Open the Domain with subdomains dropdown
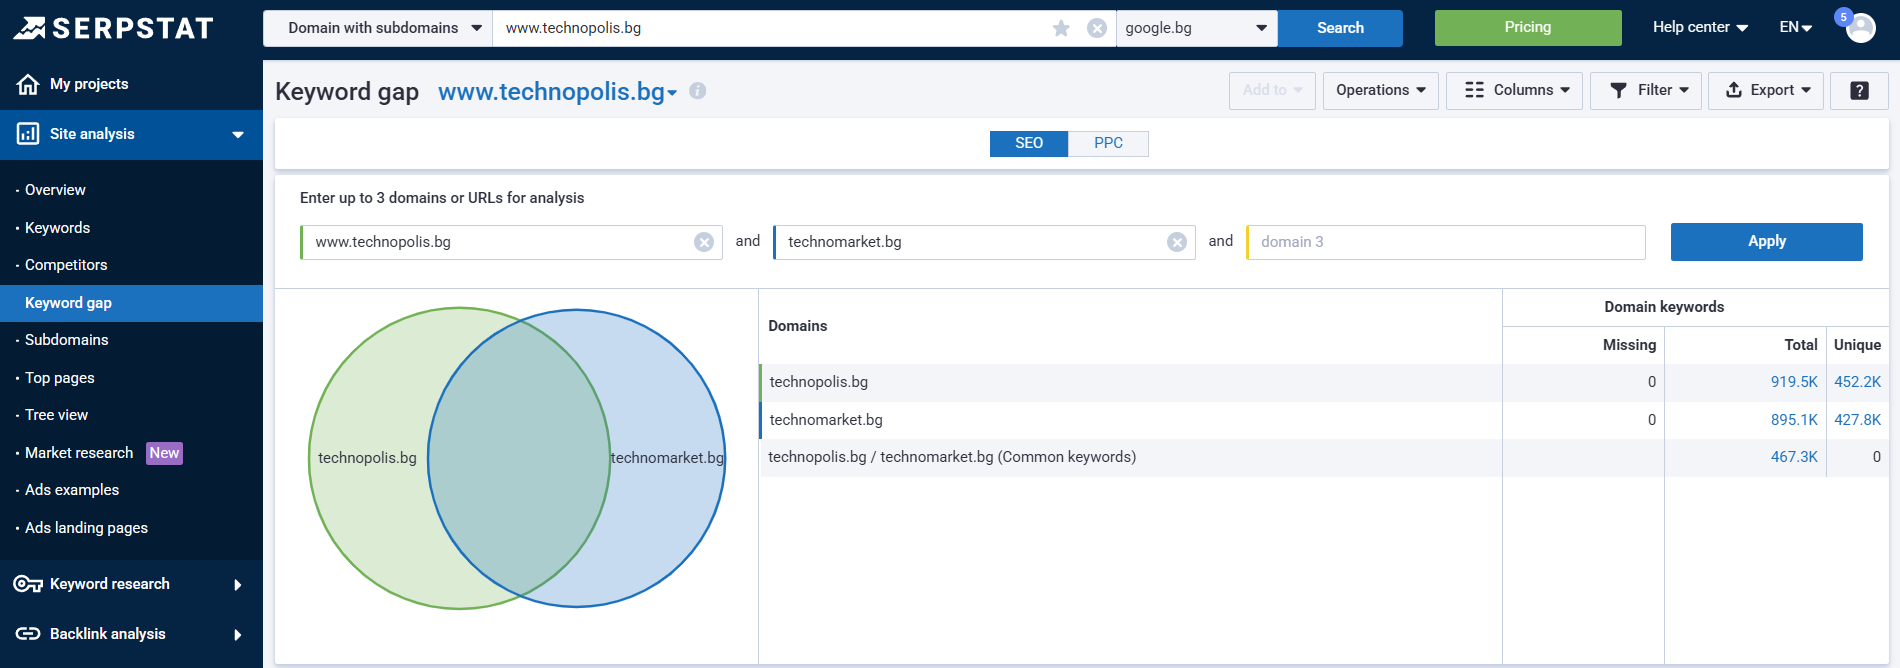1900x668 pixels. coord(378,28)
